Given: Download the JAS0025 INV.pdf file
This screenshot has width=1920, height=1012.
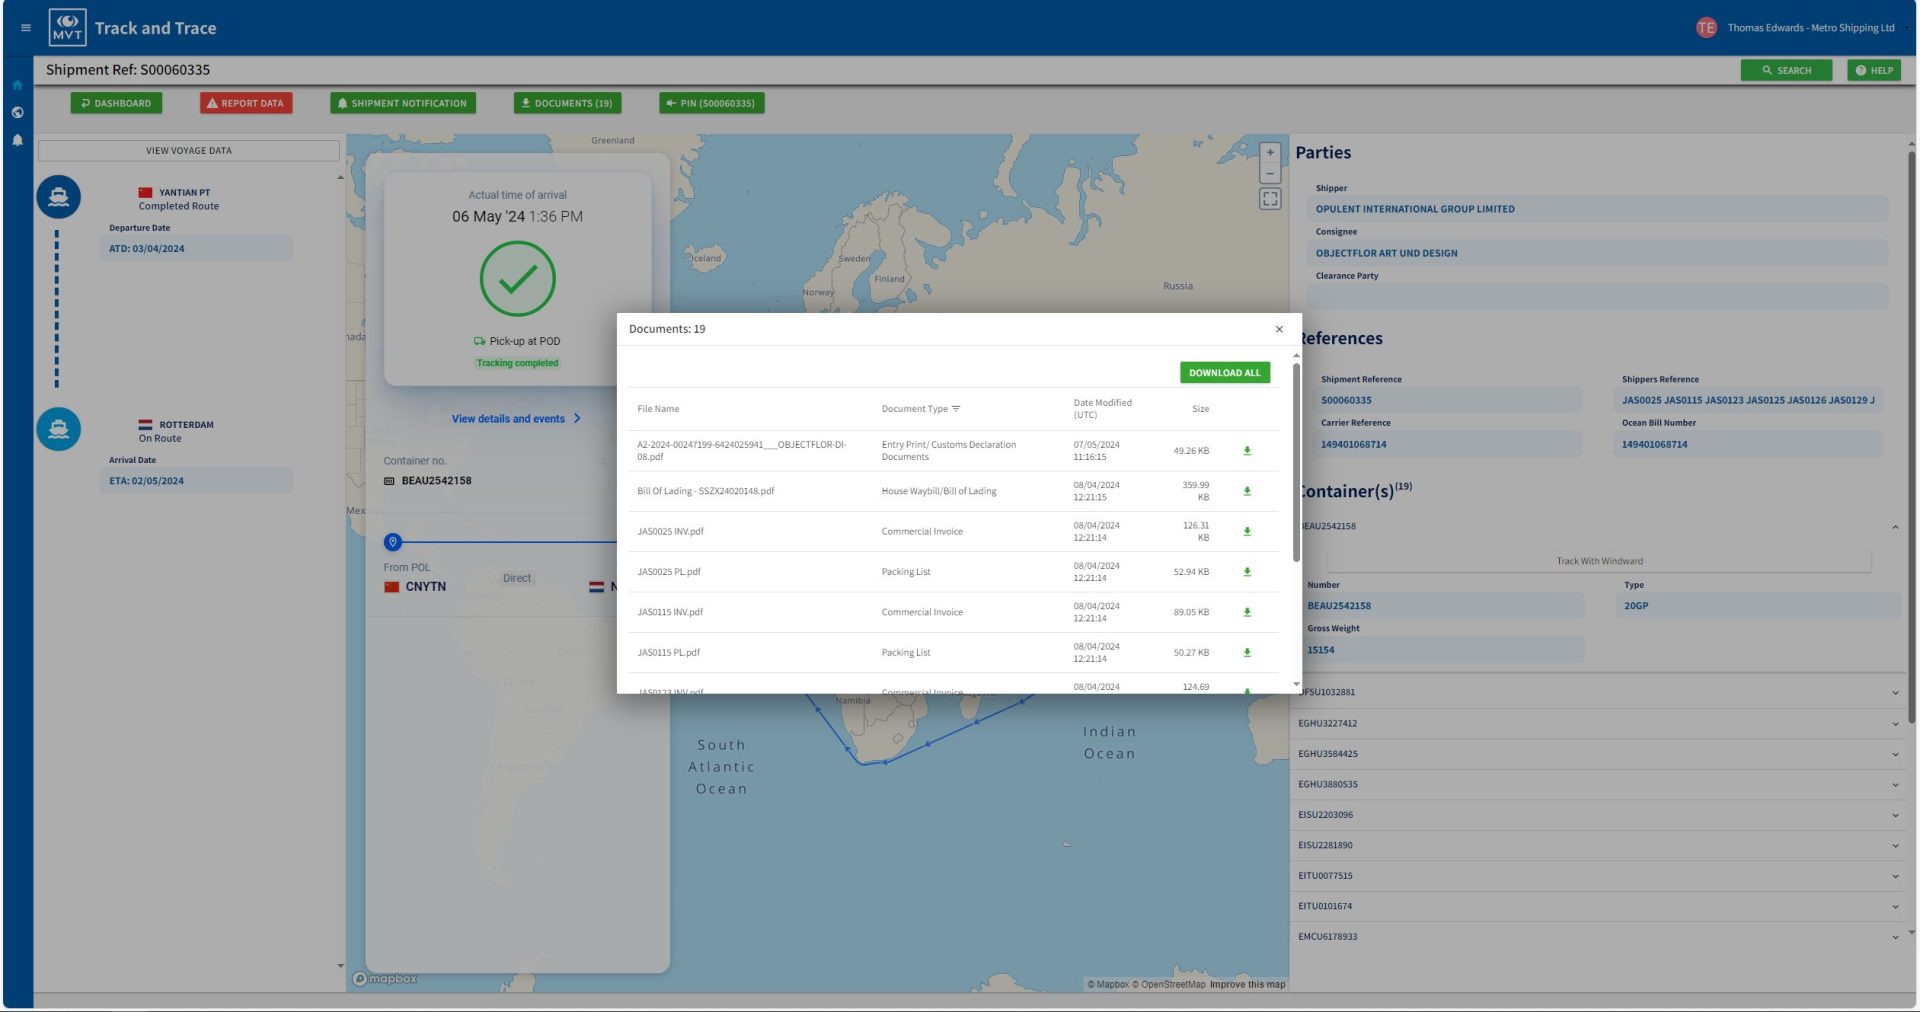Looking at the screenshot, I should (1246, 532).
